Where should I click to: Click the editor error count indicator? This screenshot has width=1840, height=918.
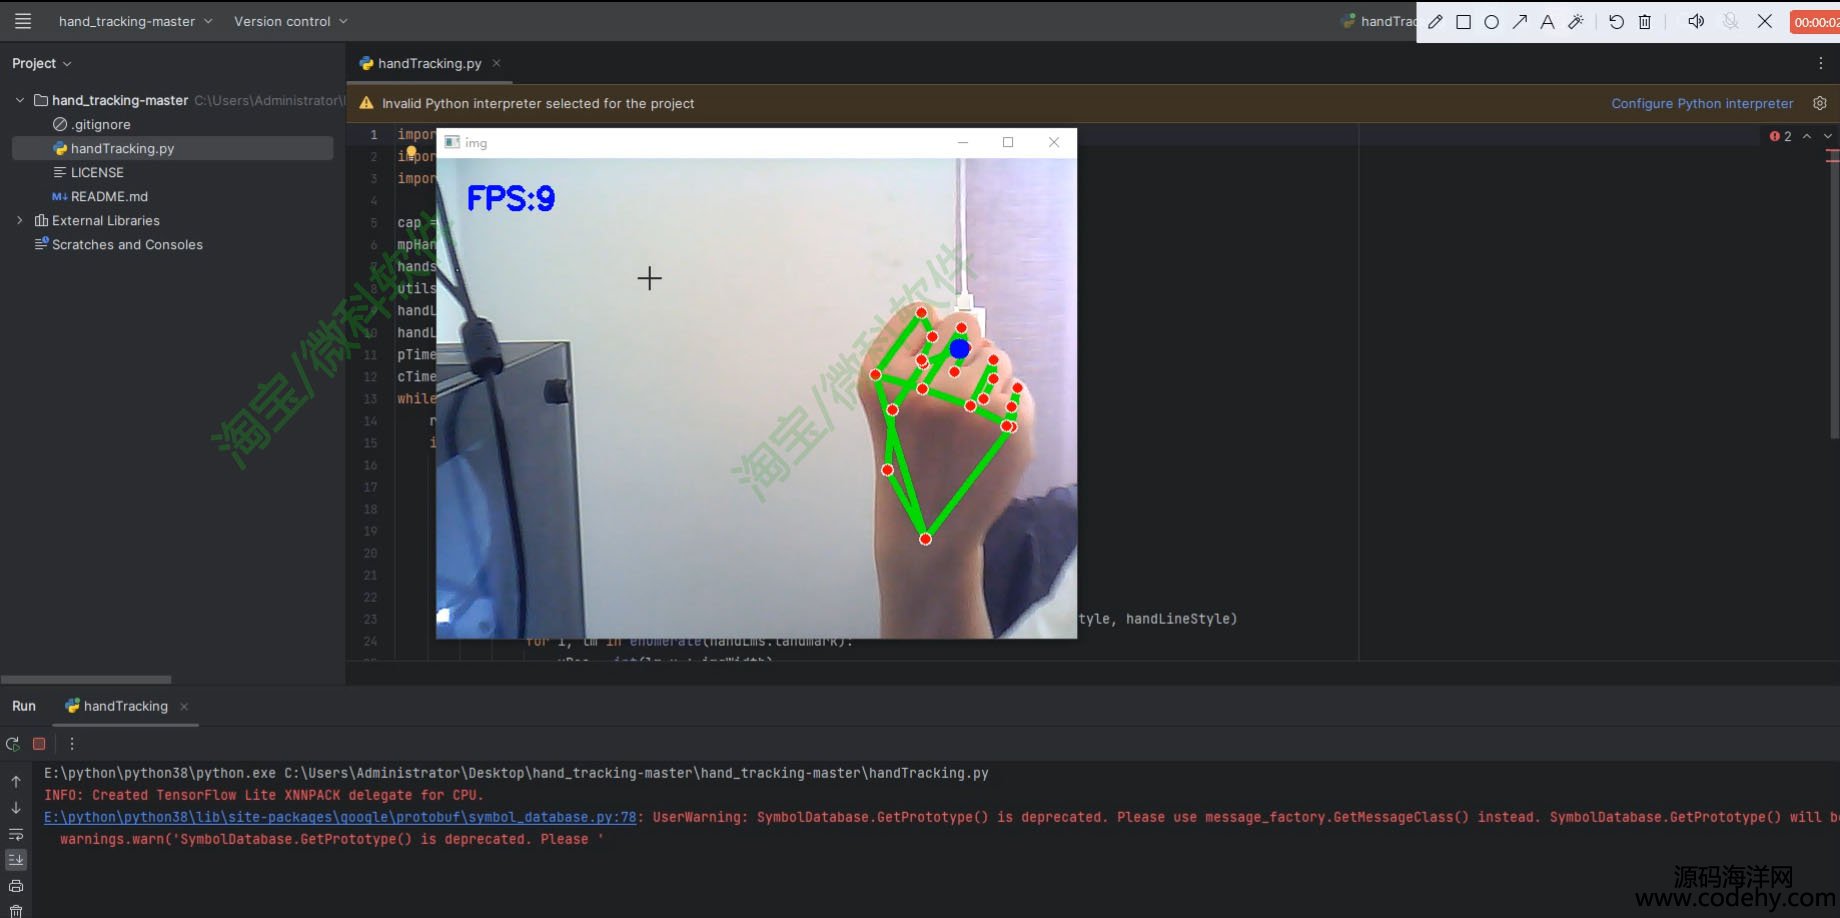tap(1781, 136)
